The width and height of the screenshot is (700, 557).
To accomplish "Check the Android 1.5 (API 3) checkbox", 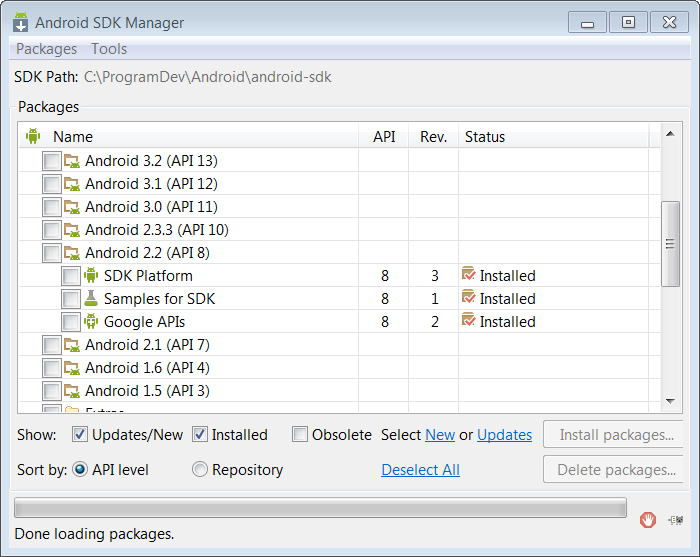I will coord(52,391).
